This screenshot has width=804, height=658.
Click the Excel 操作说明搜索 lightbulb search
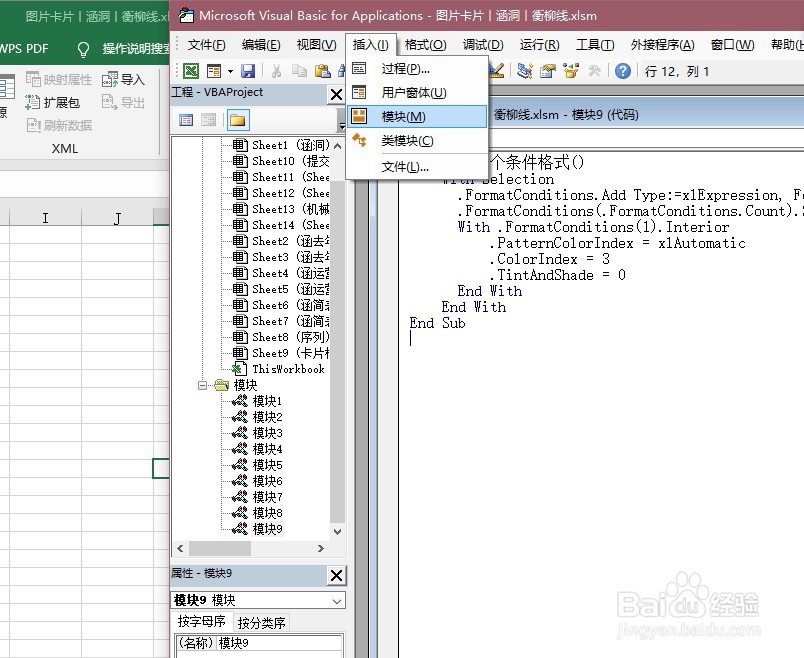pyautogui.click(x=123, y=49)
